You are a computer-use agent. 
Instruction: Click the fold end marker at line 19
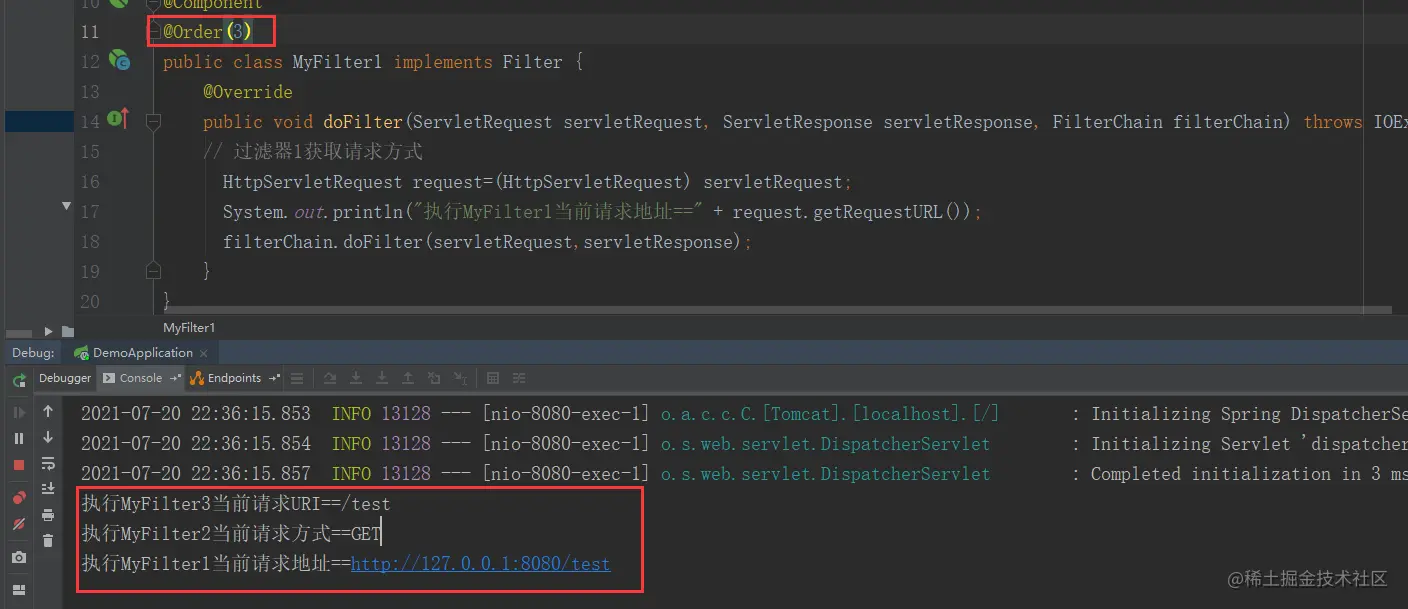pos(153,271)
